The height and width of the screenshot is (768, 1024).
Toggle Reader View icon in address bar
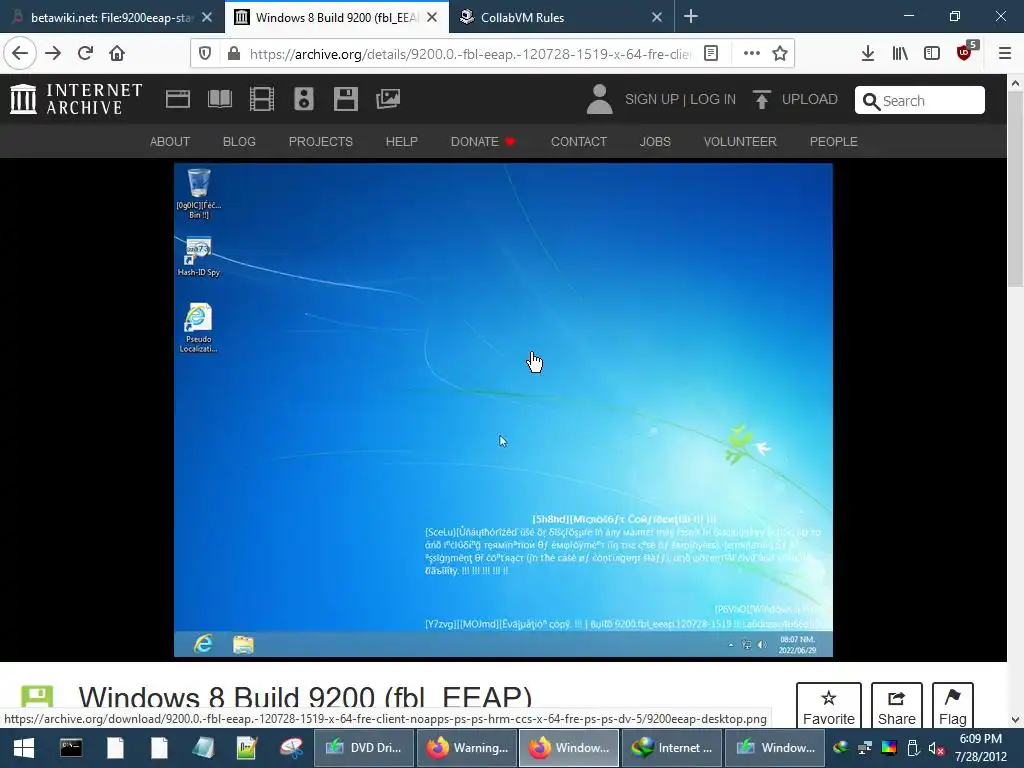tap(711, 54)
